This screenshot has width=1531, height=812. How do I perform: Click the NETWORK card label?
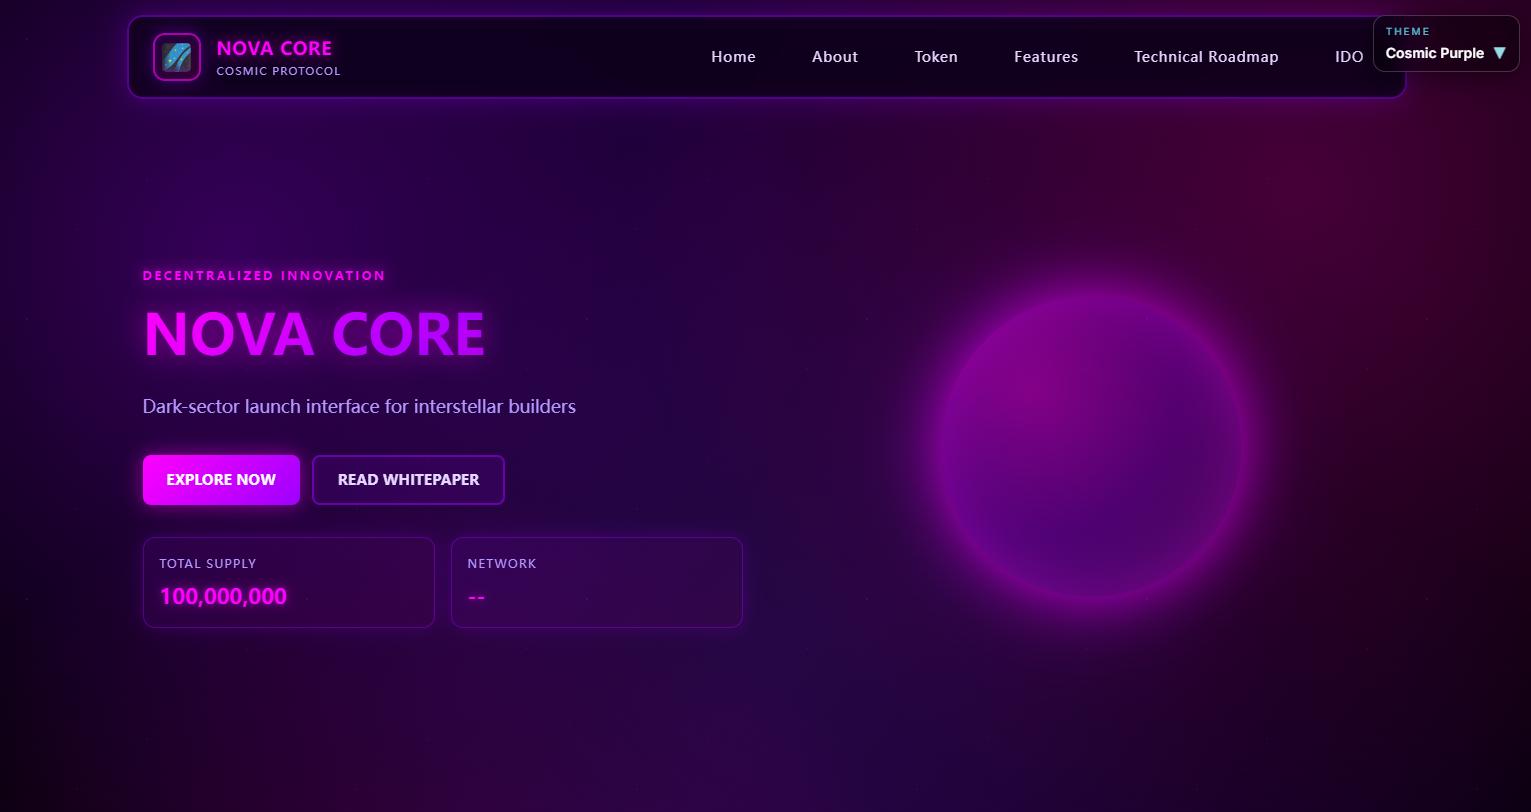502,564
